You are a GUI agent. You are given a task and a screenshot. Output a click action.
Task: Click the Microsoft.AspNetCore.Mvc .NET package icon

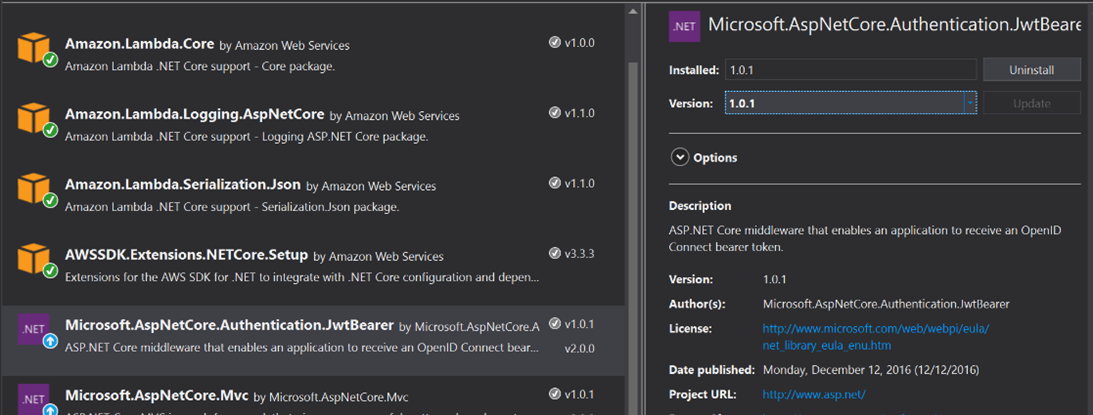click(36, 400)
